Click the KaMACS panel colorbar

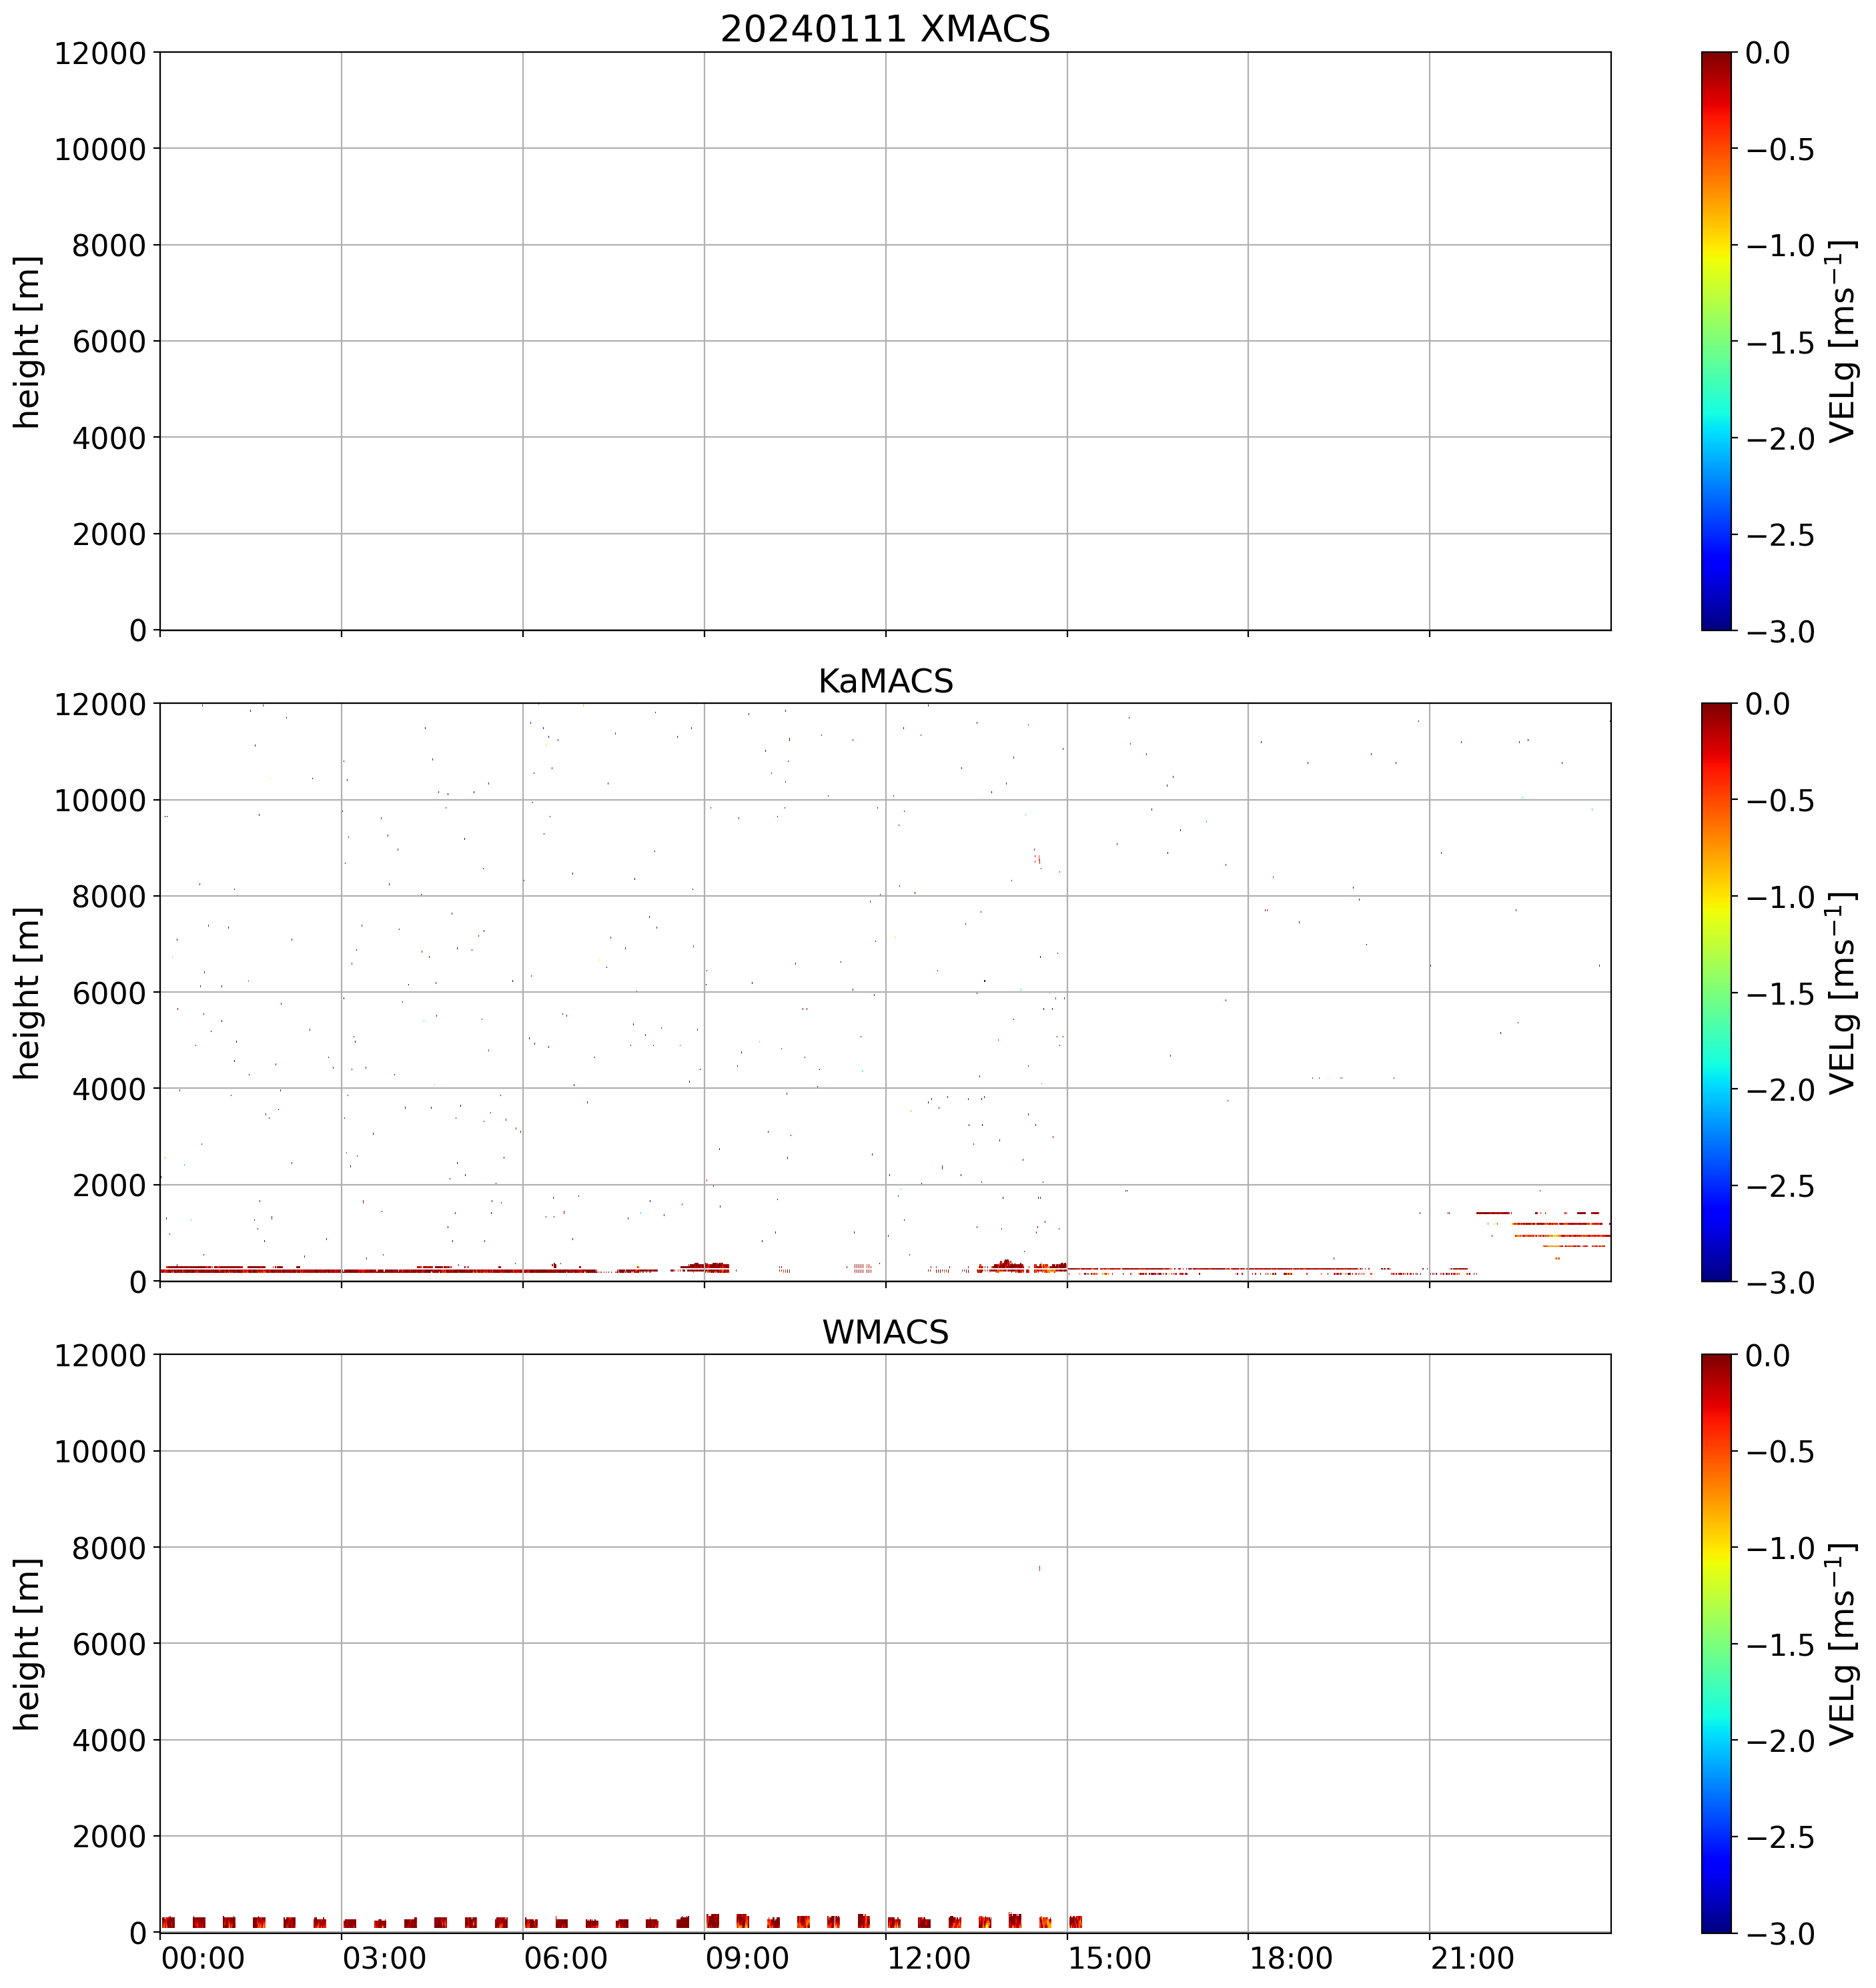click(x=1716, y=992)
